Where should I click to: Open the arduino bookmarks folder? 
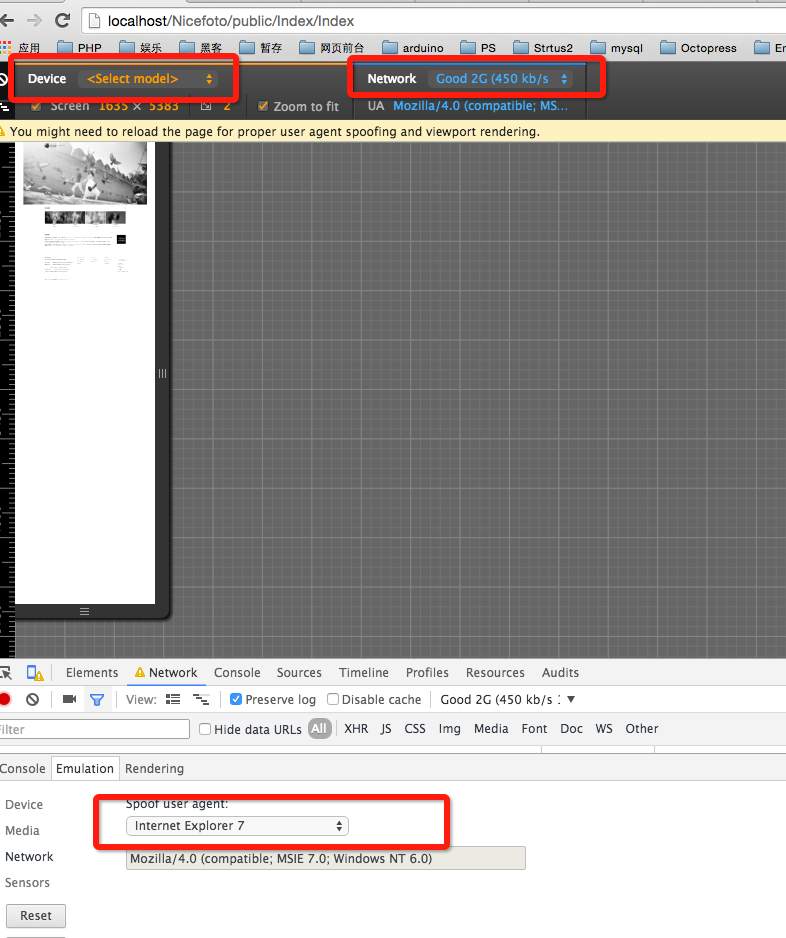coord(412,48)
